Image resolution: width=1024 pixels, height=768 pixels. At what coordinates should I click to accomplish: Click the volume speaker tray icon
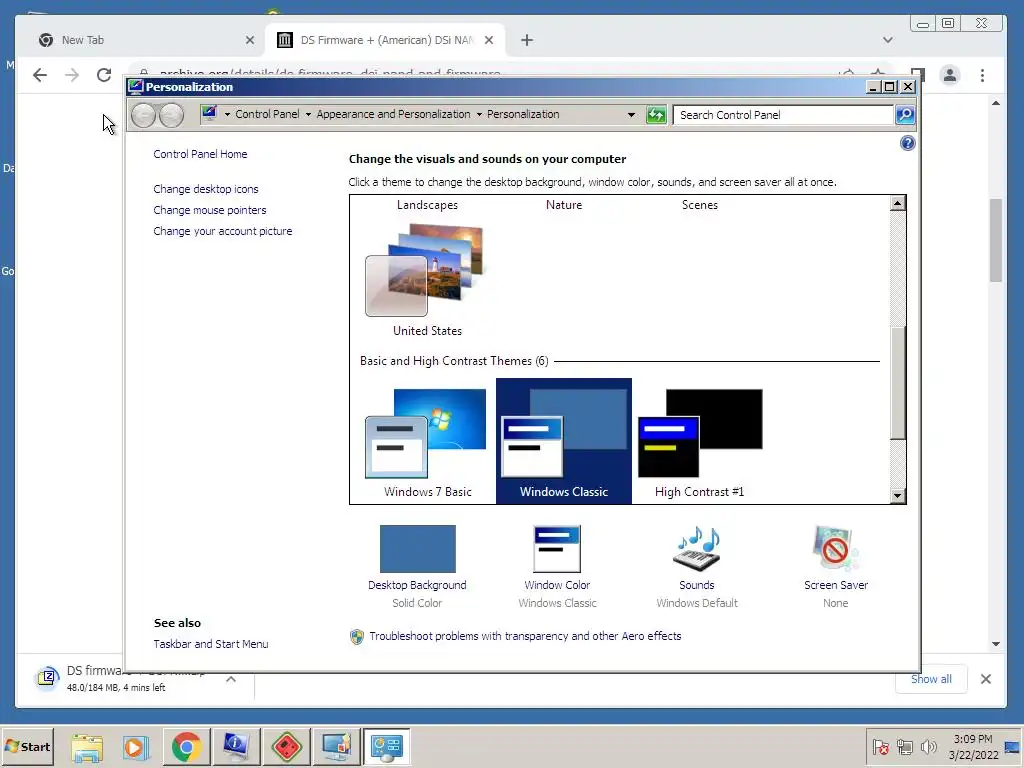[928, 746]
